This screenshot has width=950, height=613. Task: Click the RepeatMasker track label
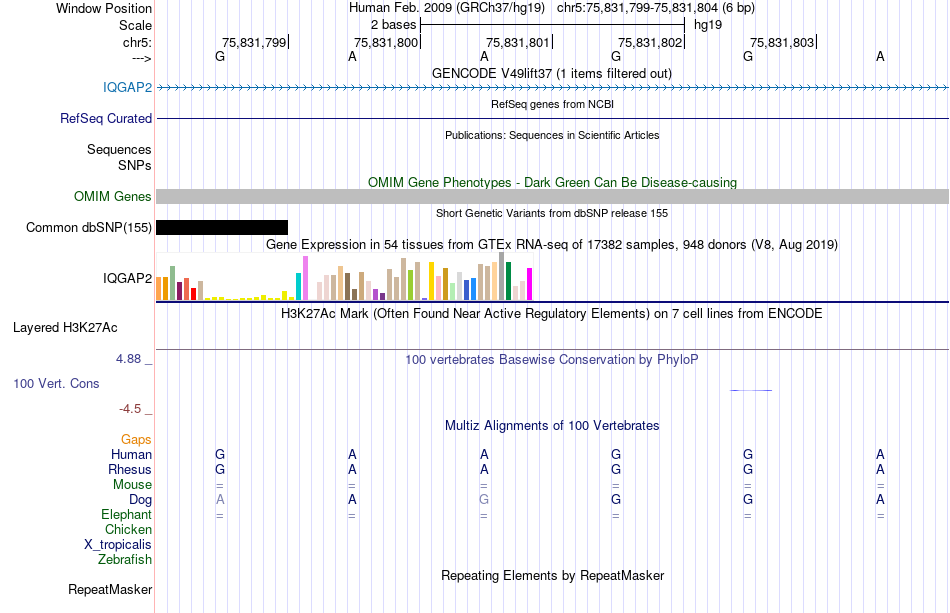tap(110, 589)
